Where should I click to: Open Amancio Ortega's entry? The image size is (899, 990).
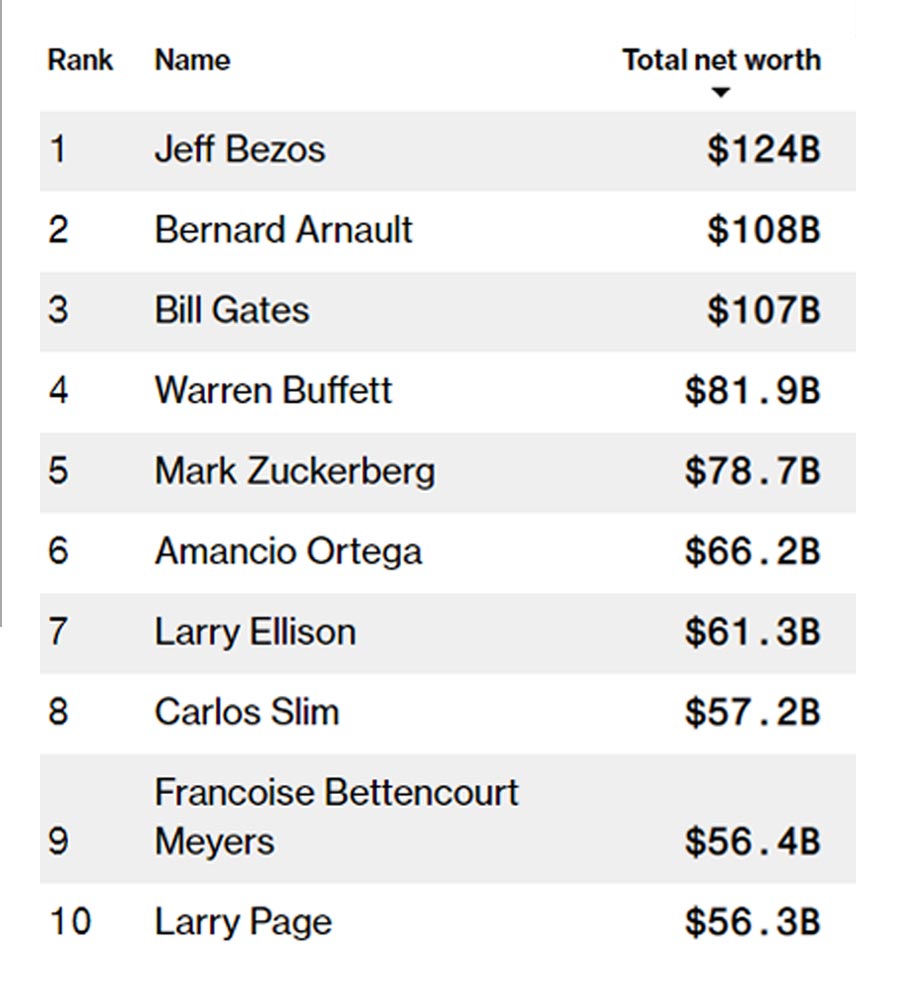point(288,551)
